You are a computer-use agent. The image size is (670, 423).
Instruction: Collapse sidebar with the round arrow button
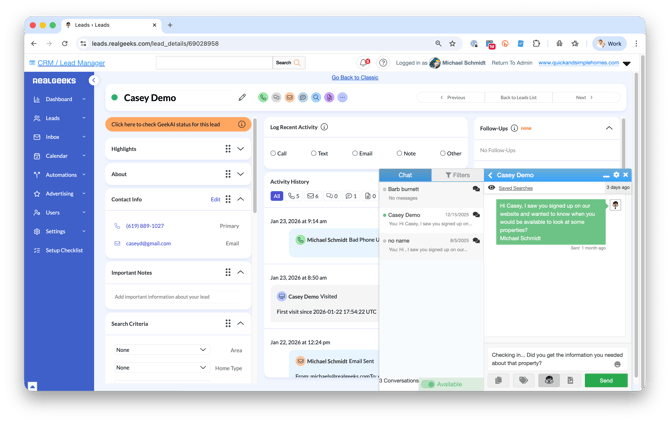pyautogui.click(x=94, y=80)
